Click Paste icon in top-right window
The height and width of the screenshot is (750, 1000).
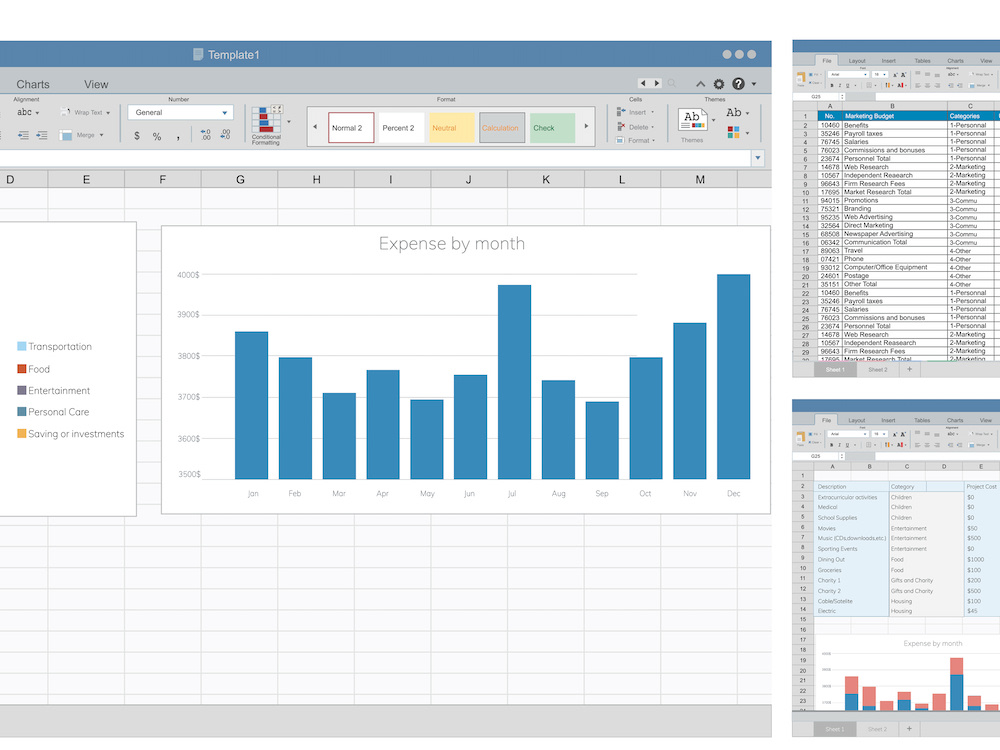tap(801, 78)
